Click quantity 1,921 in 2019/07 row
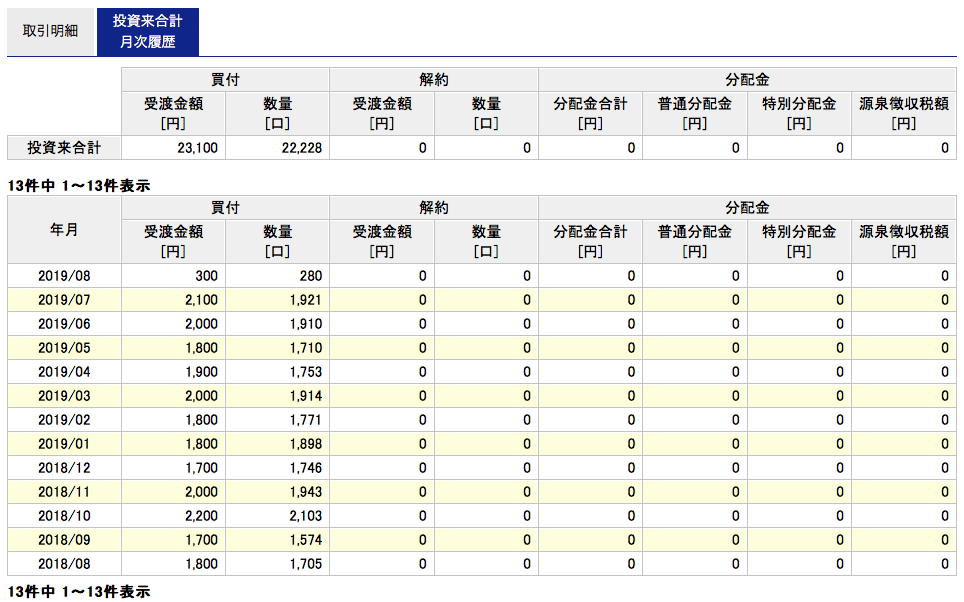This screenshot has height=602, width=964. 306,300
